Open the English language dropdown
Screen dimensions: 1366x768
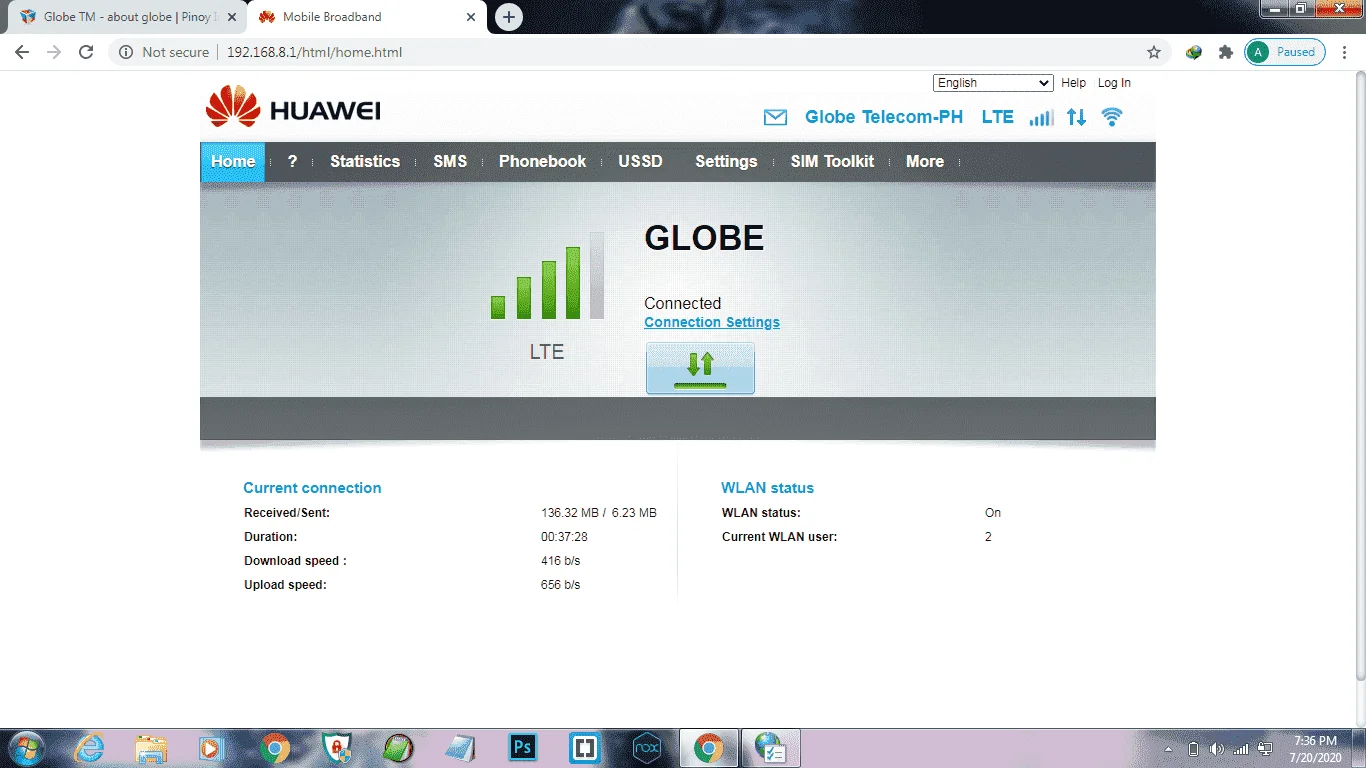pyautogui.click(x=993, y=83)
